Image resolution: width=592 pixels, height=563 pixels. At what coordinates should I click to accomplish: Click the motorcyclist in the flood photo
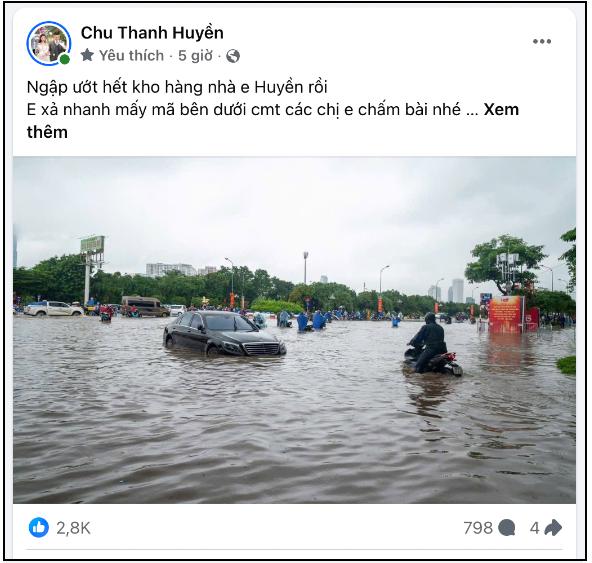[433, 344]
